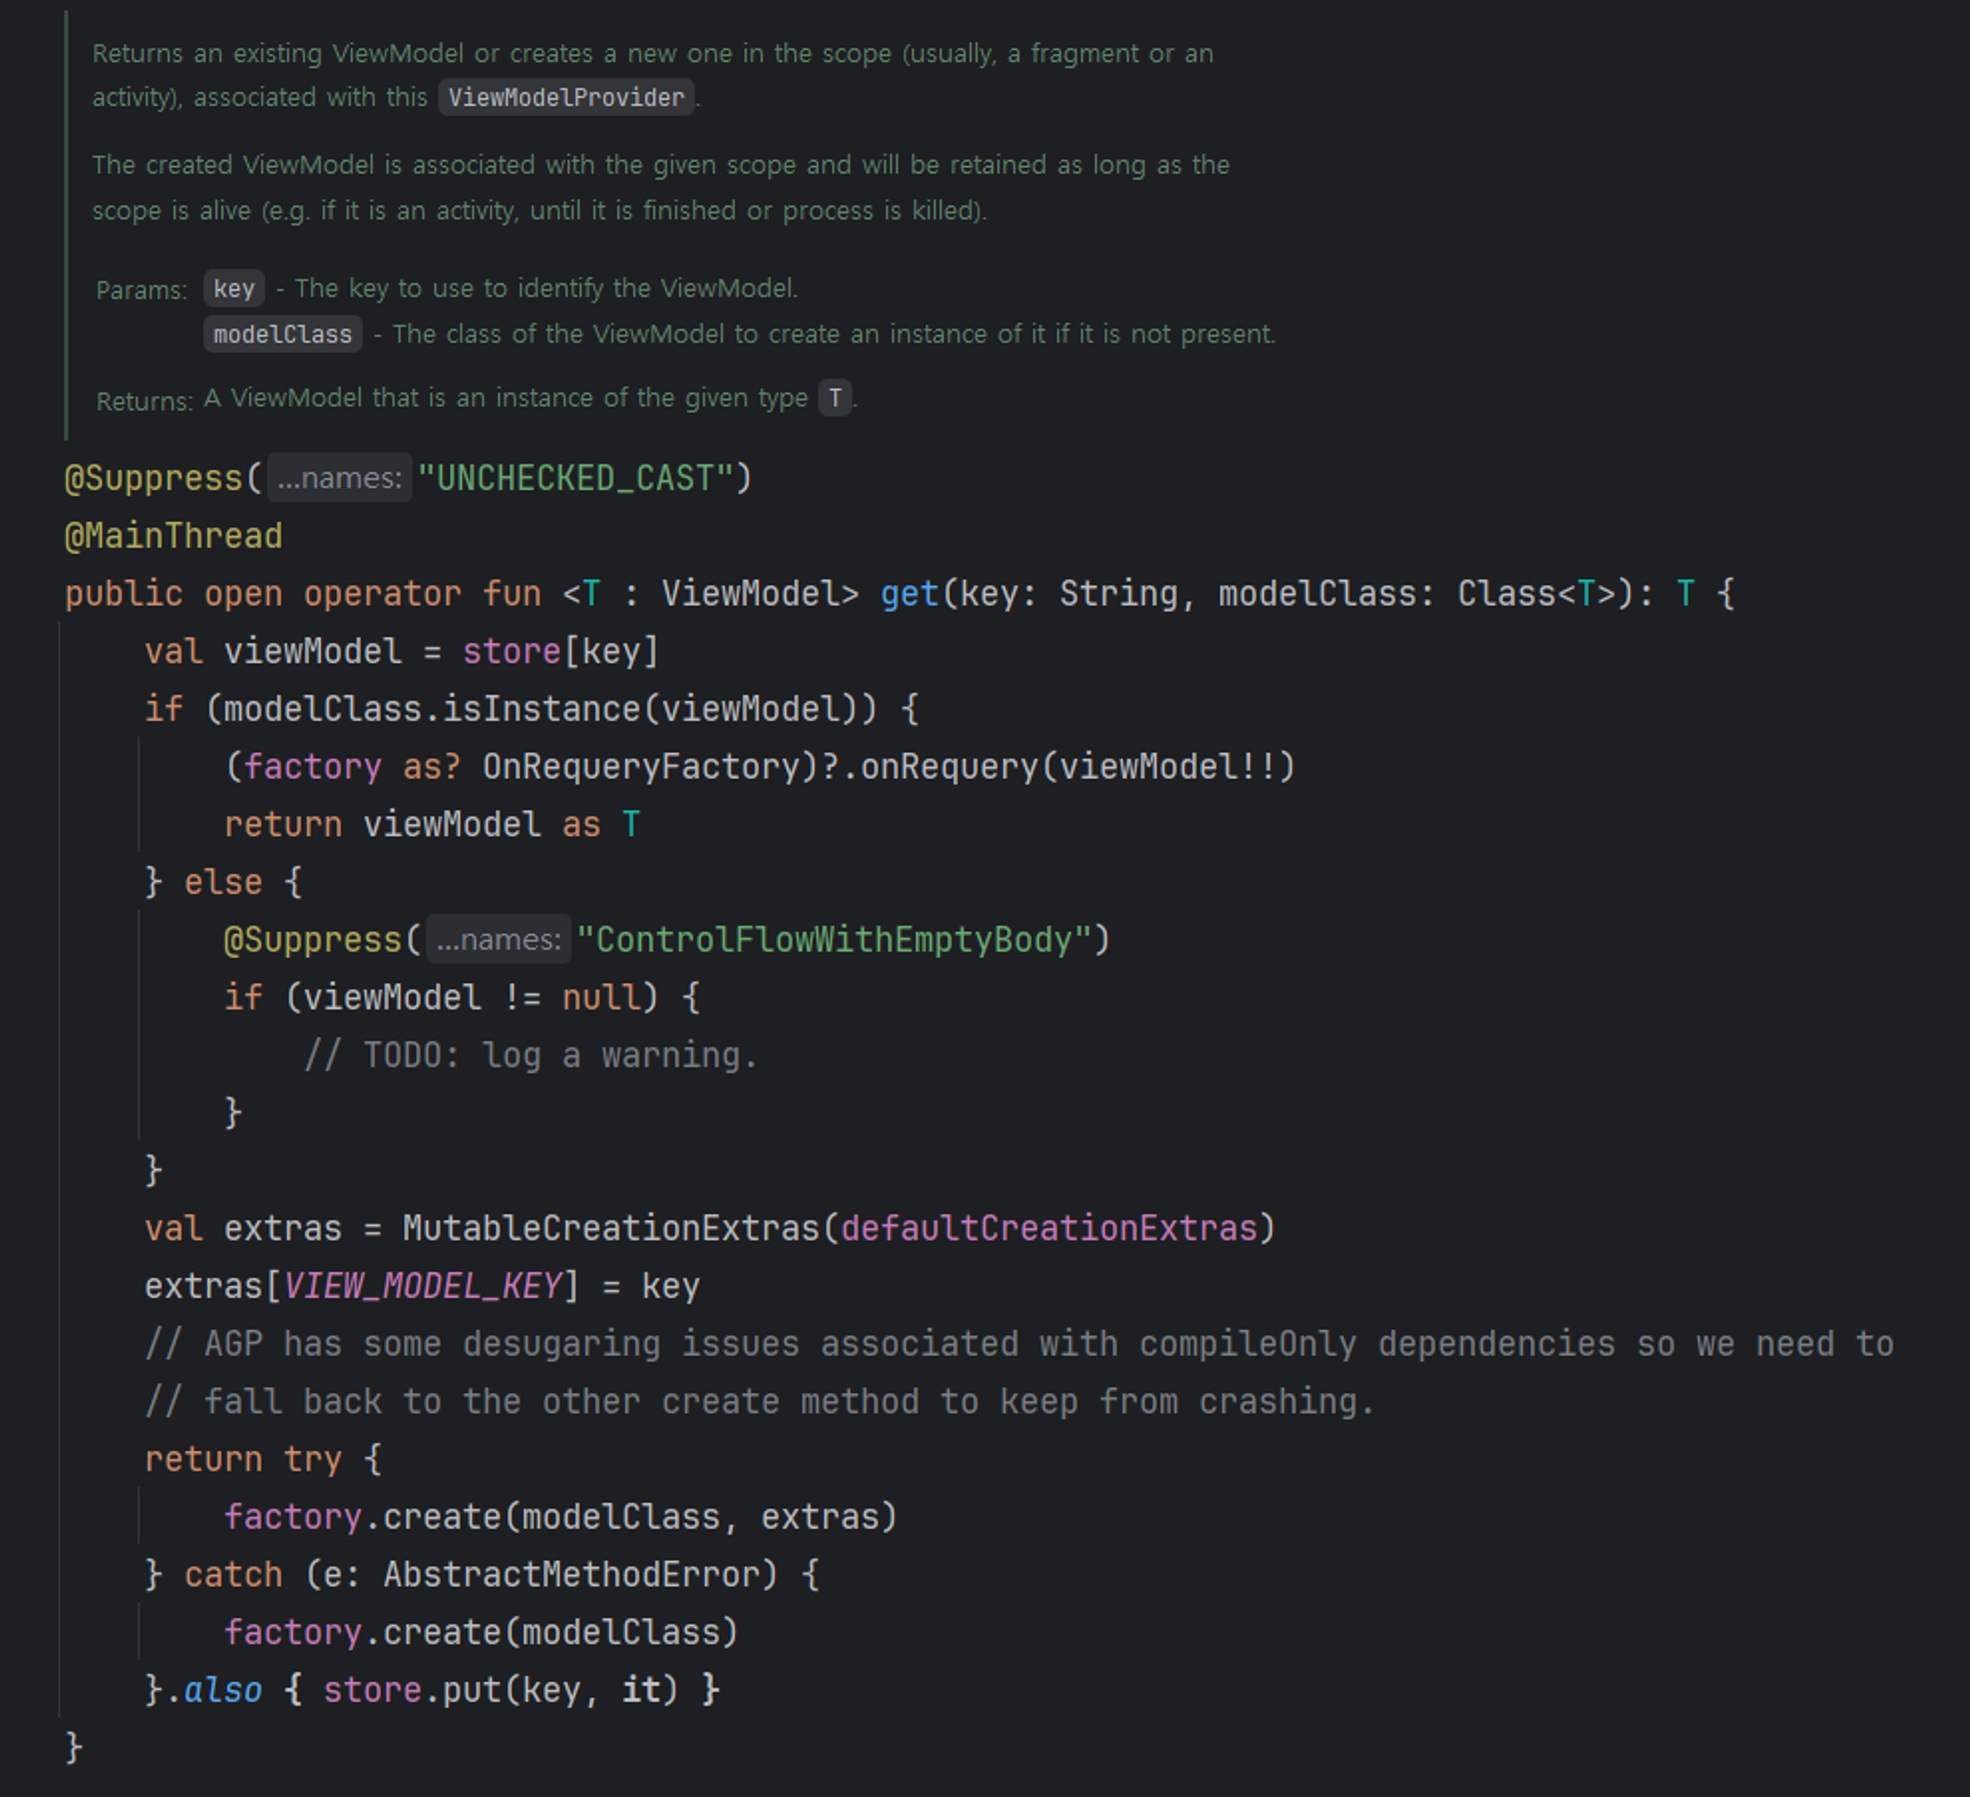Click the store.put method call
Screen dimensions: 1970x1797
tap(472, 1690)
